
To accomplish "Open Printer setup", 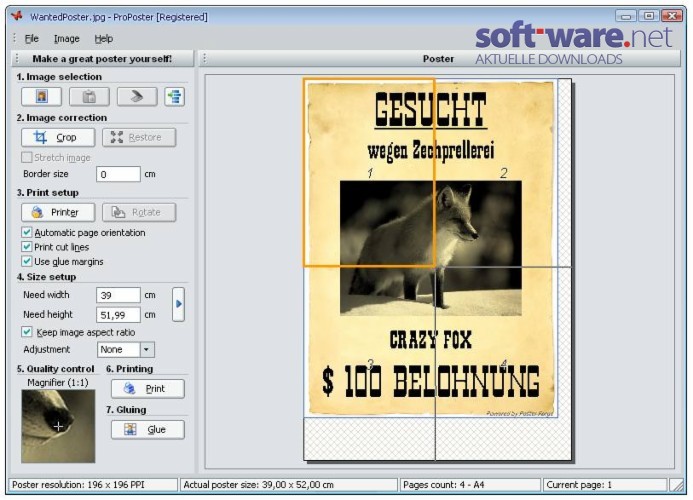I will (58, 212).
